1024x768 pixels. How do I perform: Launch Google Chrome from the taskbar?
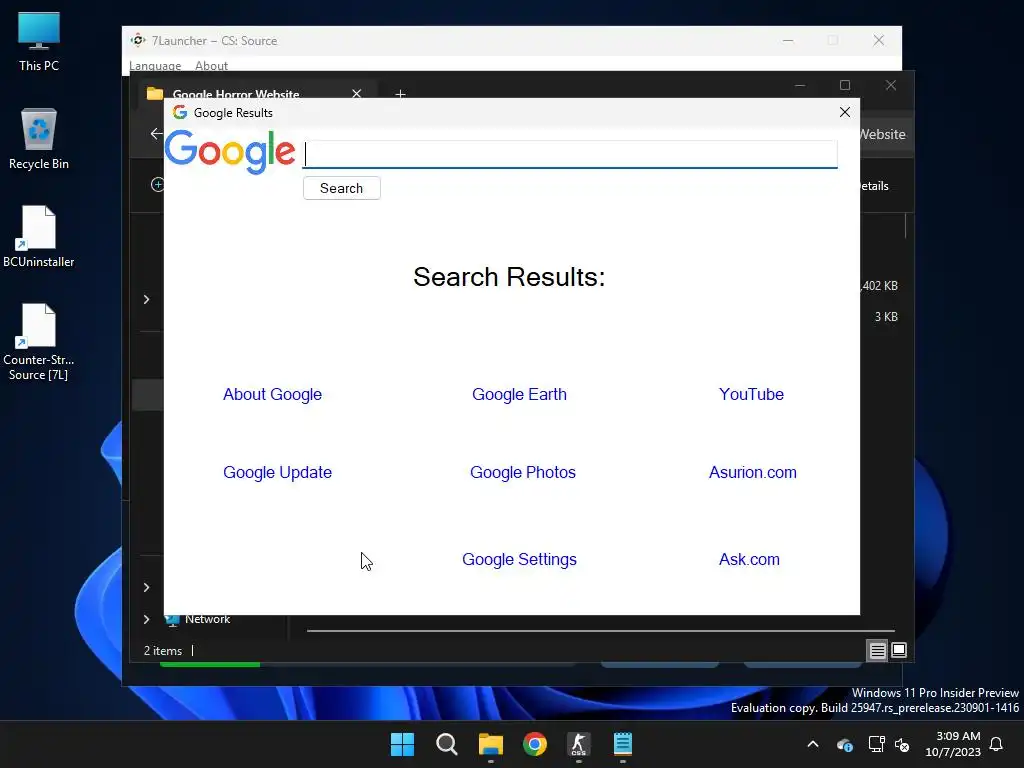tap(535, 744)
